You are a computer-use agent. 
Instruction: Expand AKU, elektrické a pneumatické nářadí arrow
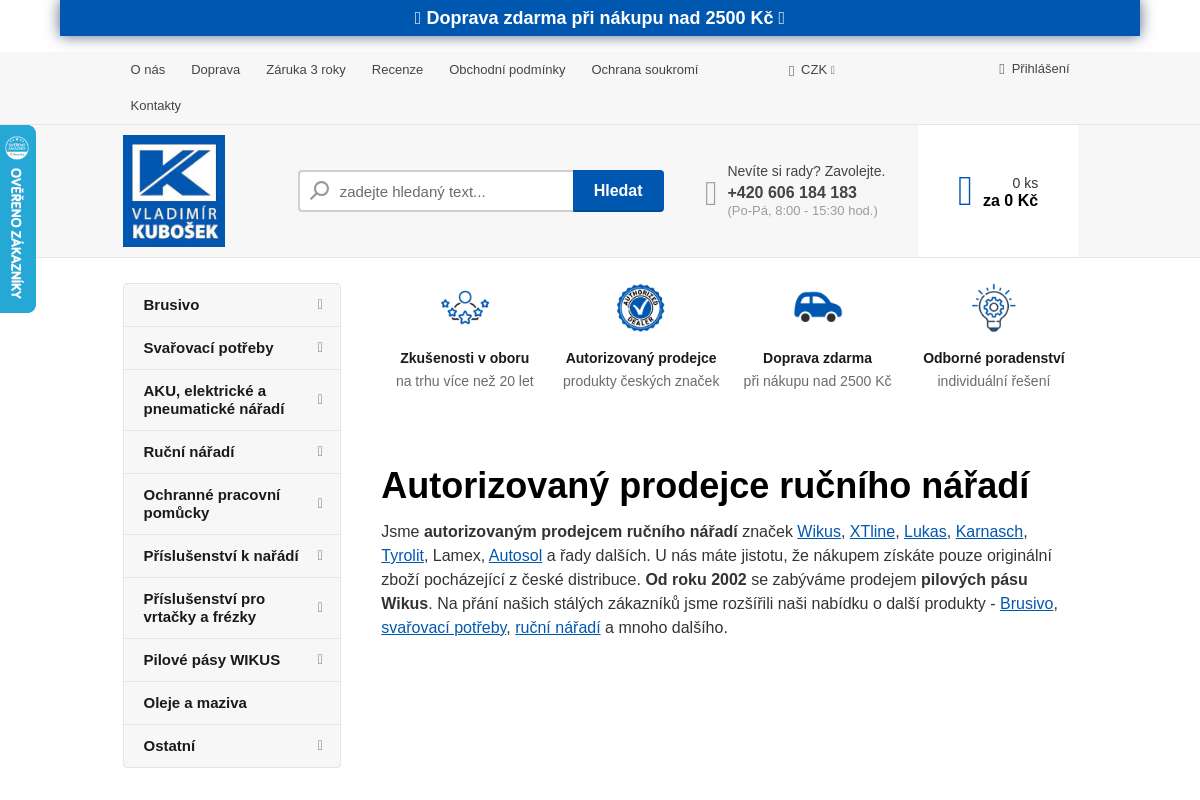[x=320, y=399]
